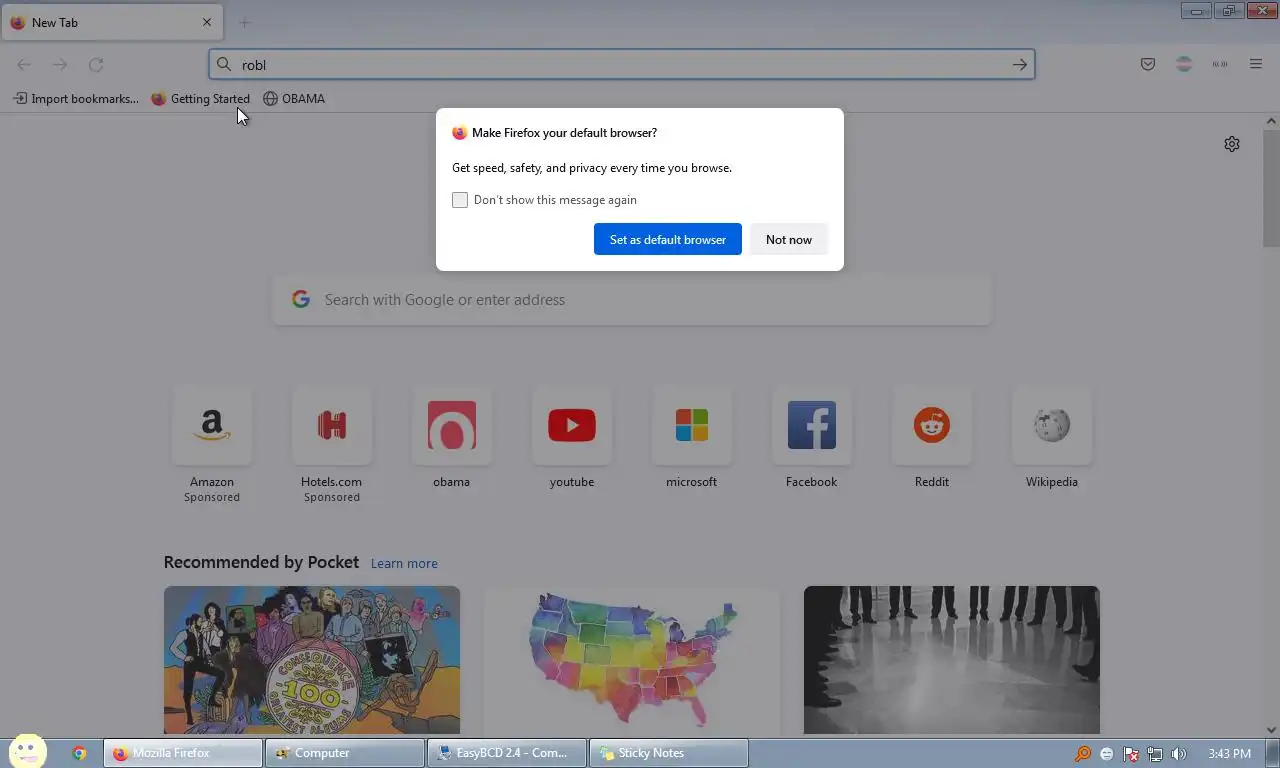Launch Chrome from the taskbar
The height and width of the screenshot is (768, 1280).
coord(79,753)
